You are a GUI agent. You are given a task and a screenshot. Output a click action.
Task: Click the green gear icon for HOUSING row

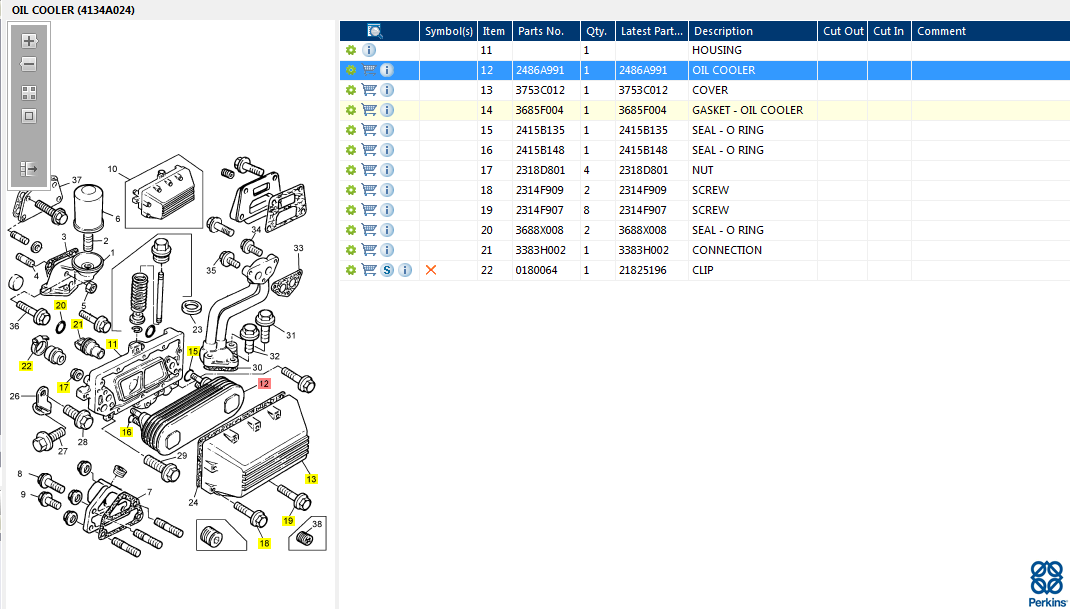coord(351,50)
